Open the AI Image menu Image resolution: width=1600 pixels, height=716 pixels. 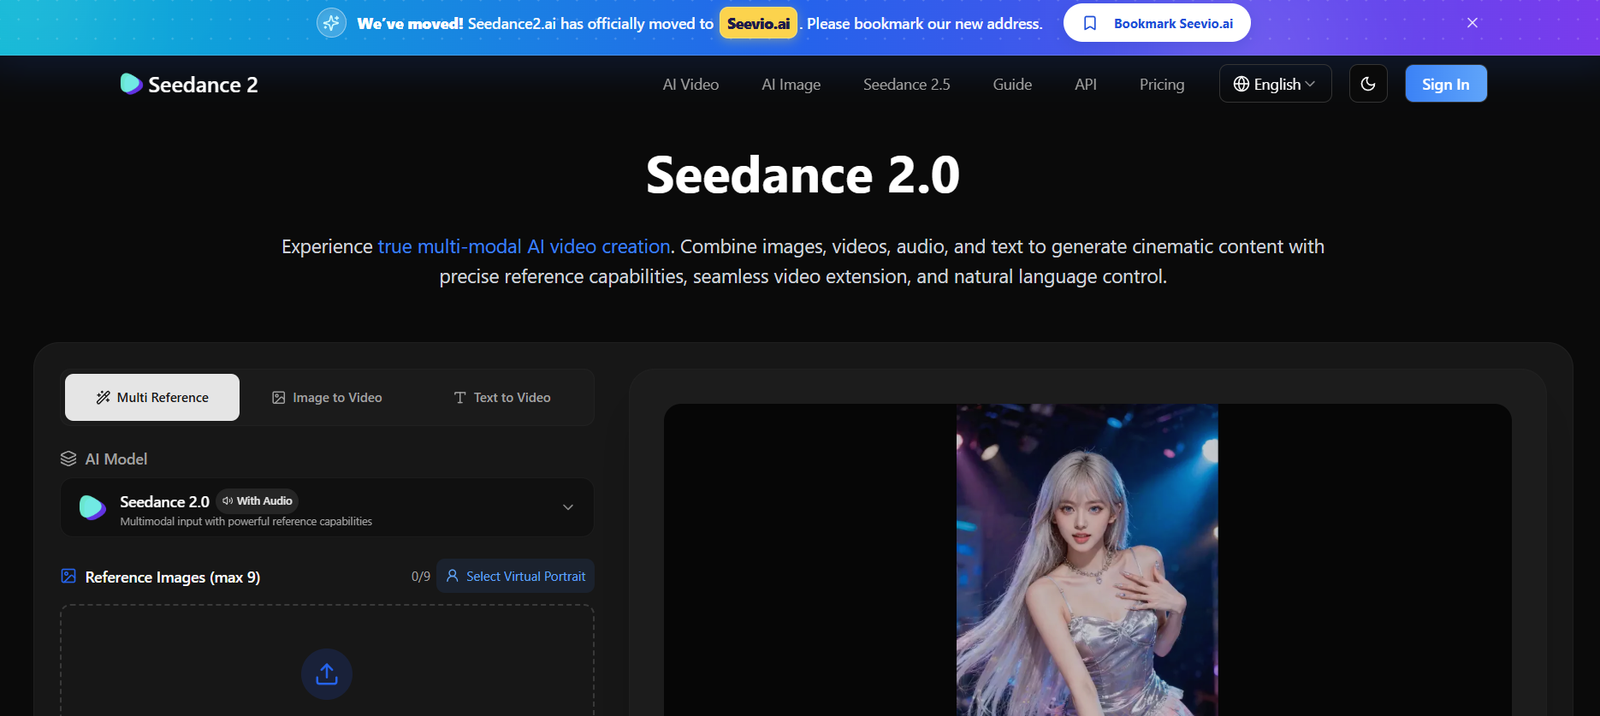pos(791,84)
